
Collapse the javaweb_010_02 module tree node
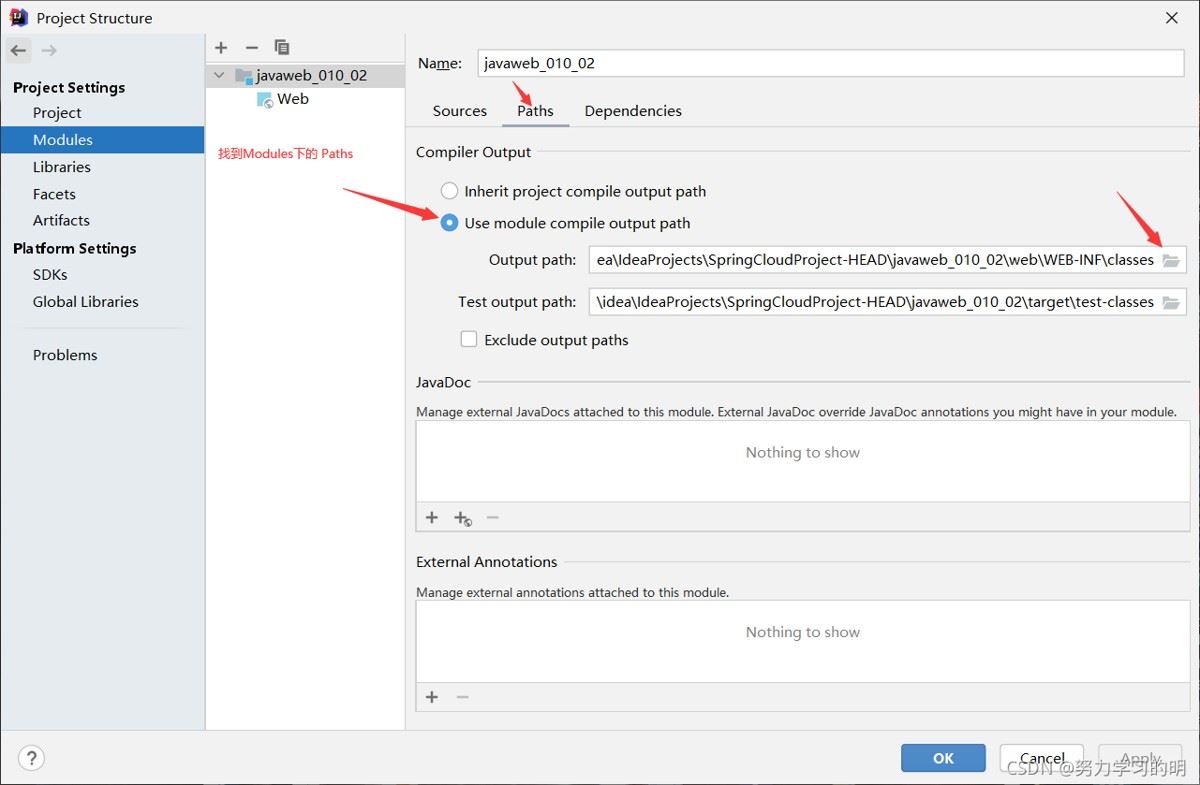coord(220,75)
